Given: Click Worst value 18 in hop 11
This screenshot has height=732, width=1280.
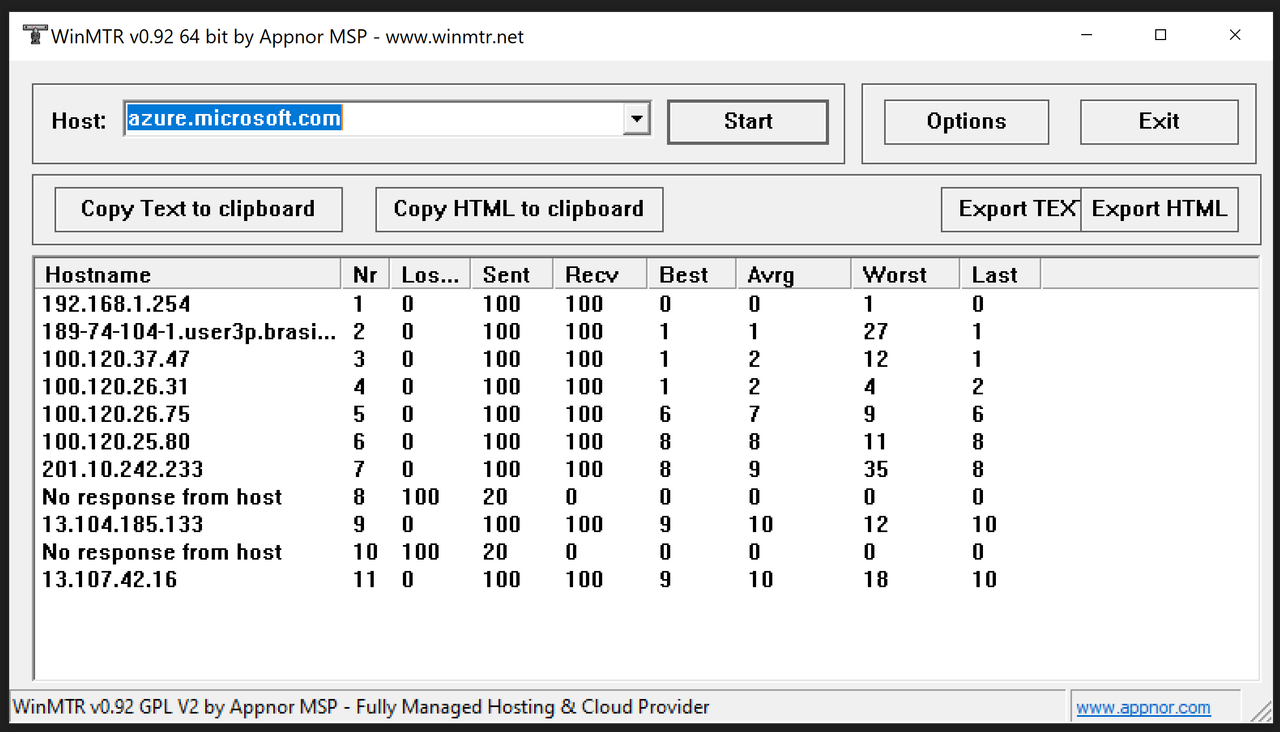Looking at the screenshot, I should pyautogui.click(x=875, y=579).
